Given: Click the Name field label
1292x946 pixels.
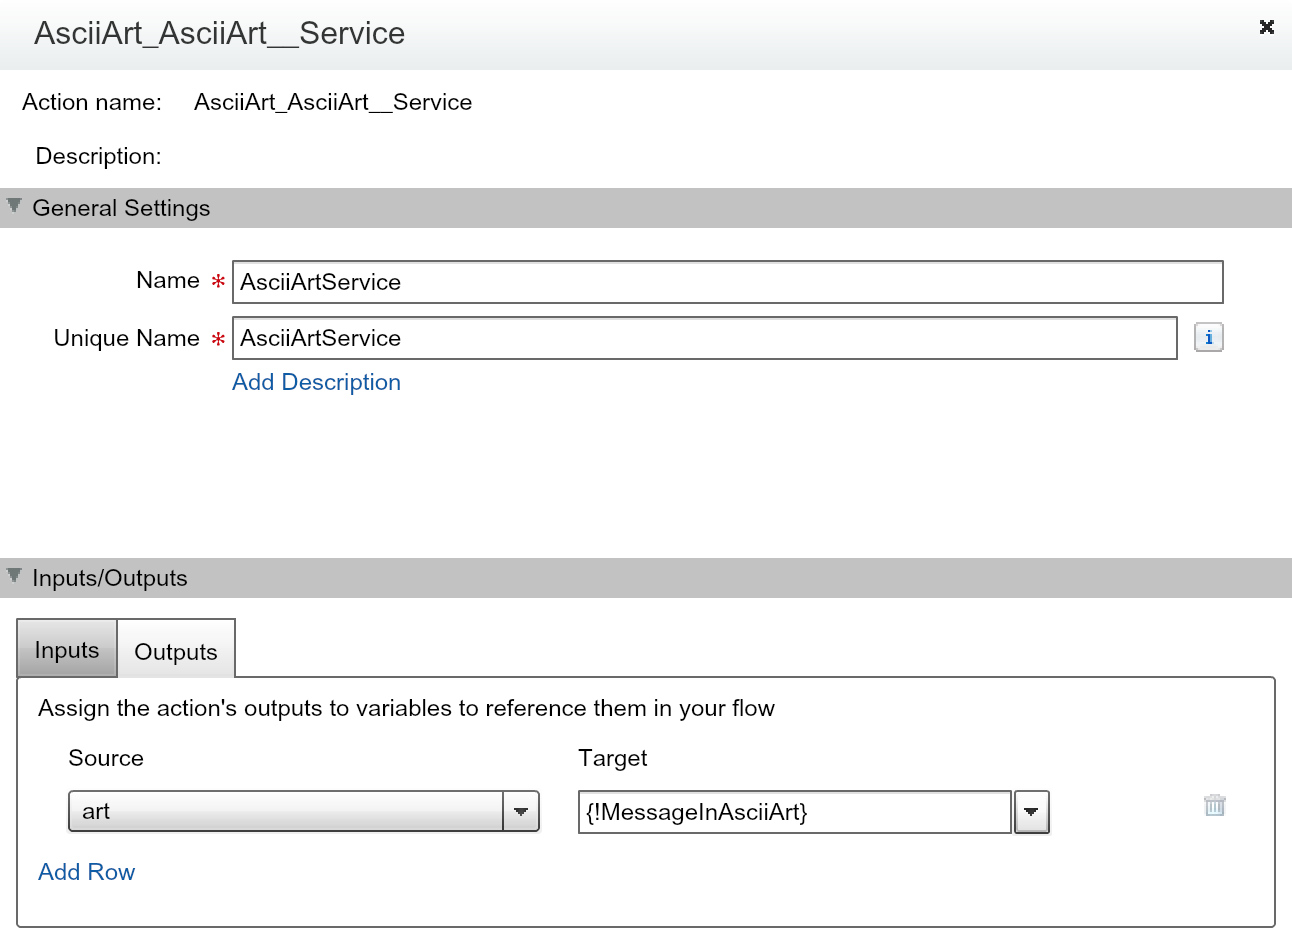Looking at the screenshot, I should (x=168, y=280).
